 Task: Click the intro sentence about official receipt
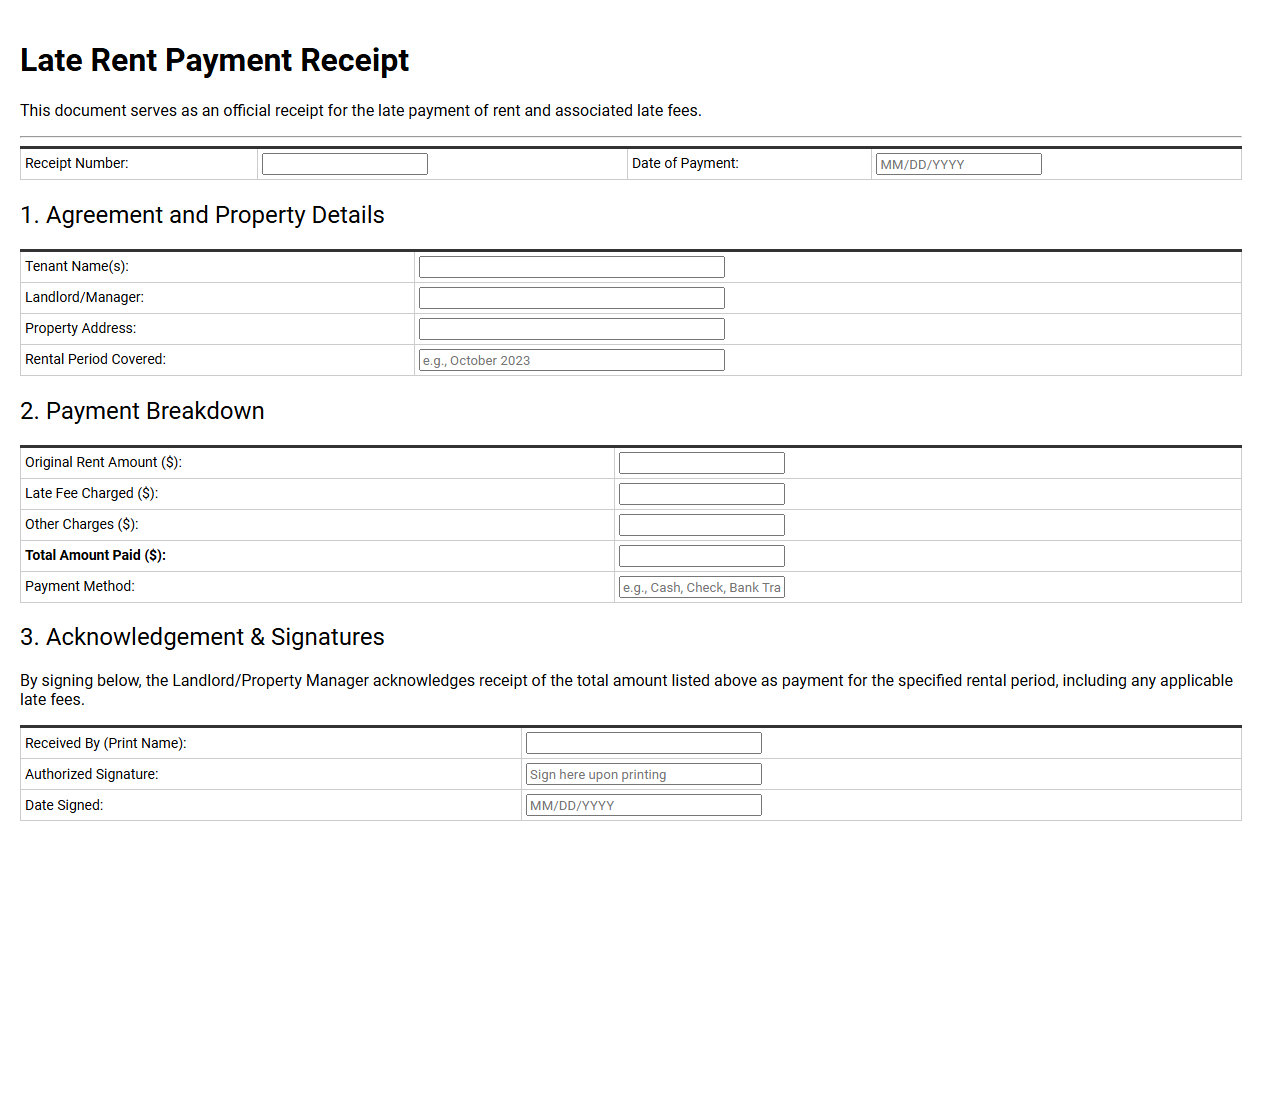coord(361,110)
